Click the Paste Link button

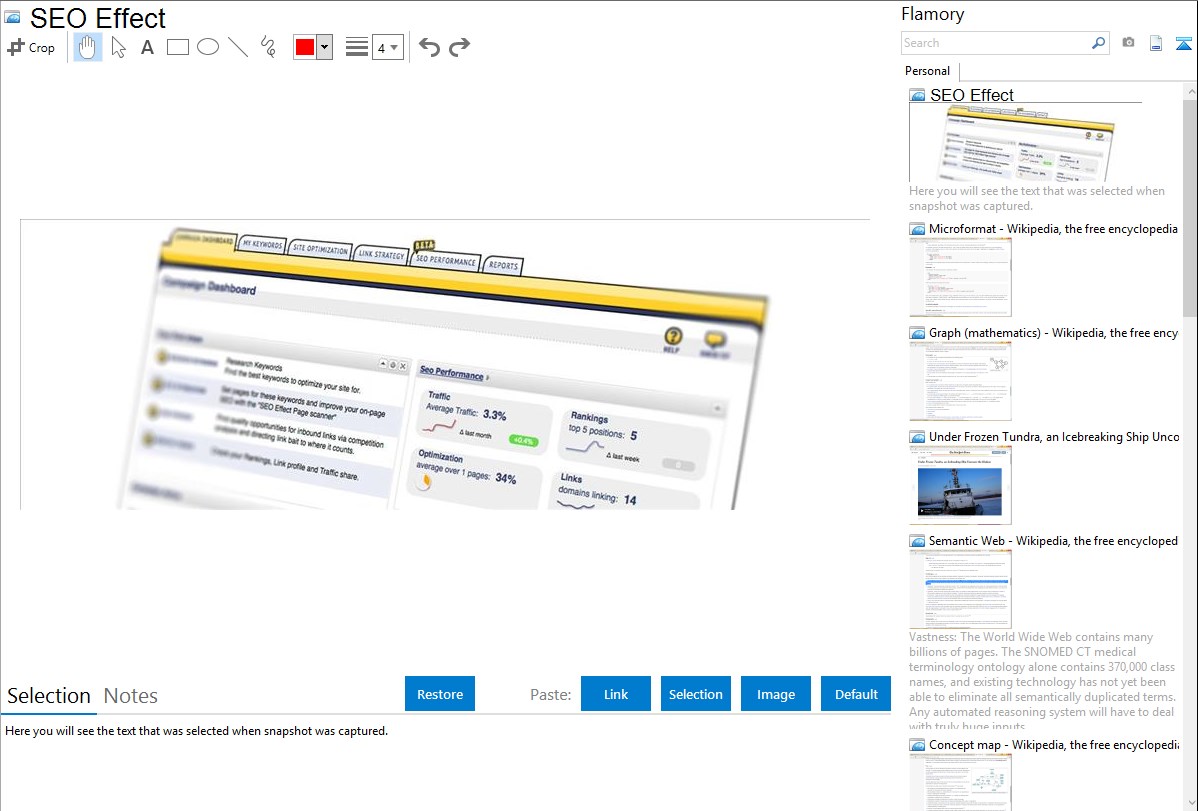click(616, 694)
